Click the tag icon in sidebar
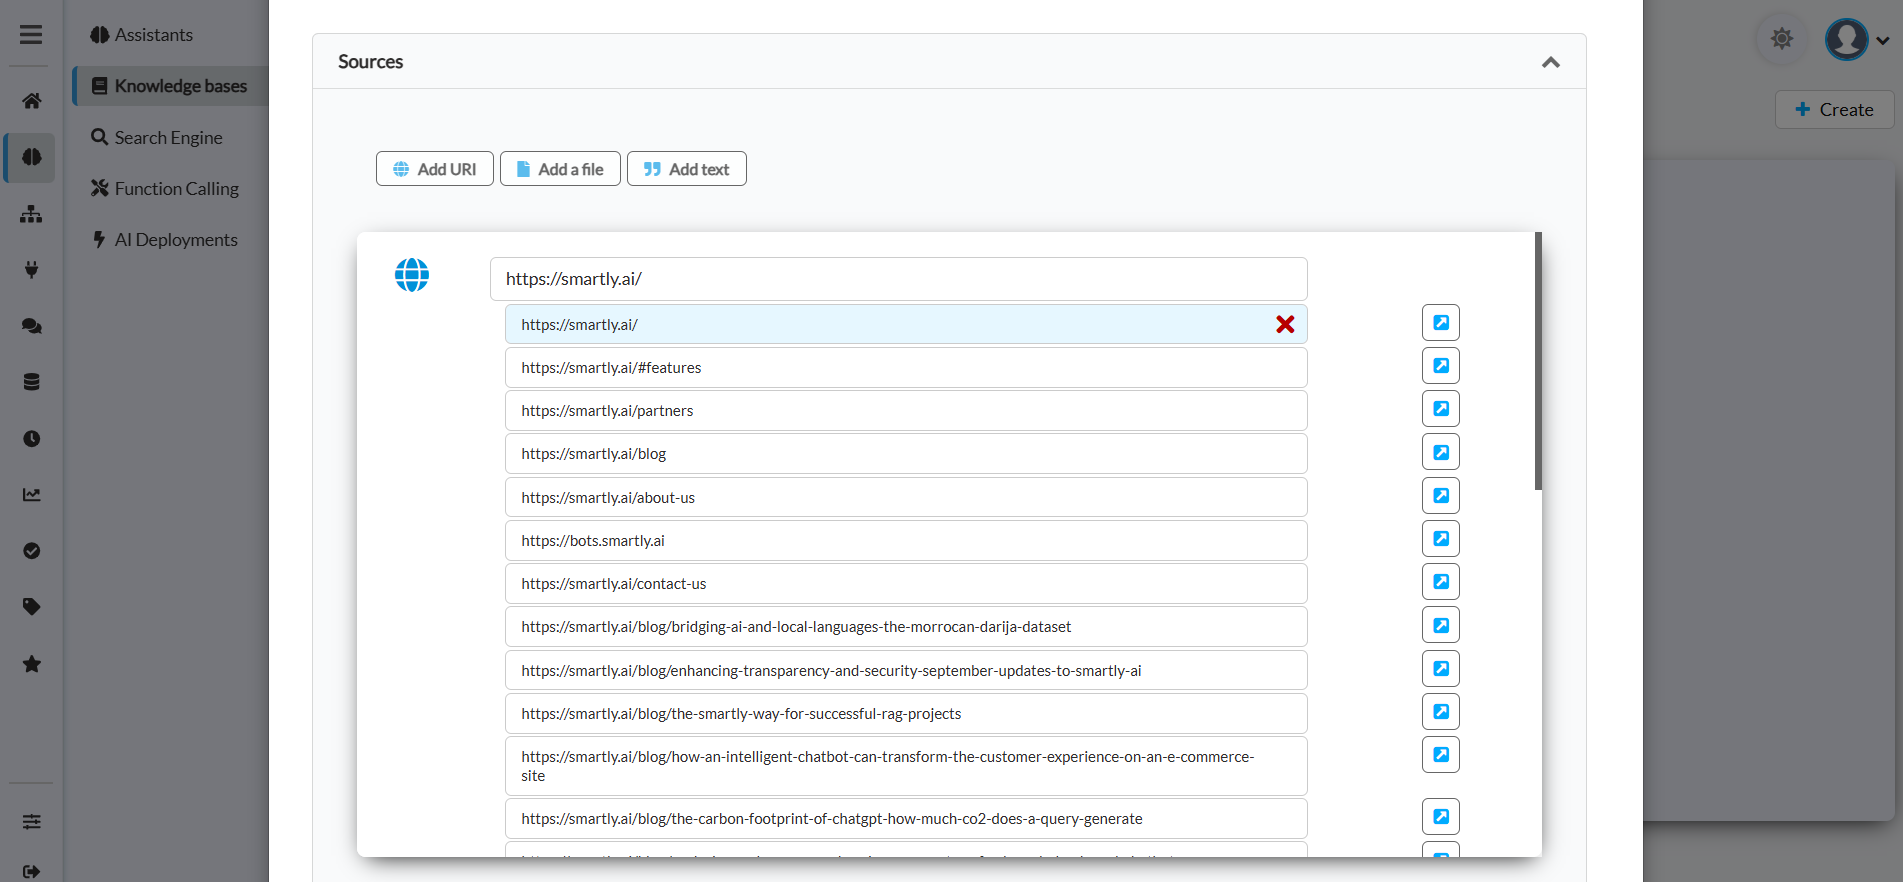The image size is (1903, 882). coord(31,607)
